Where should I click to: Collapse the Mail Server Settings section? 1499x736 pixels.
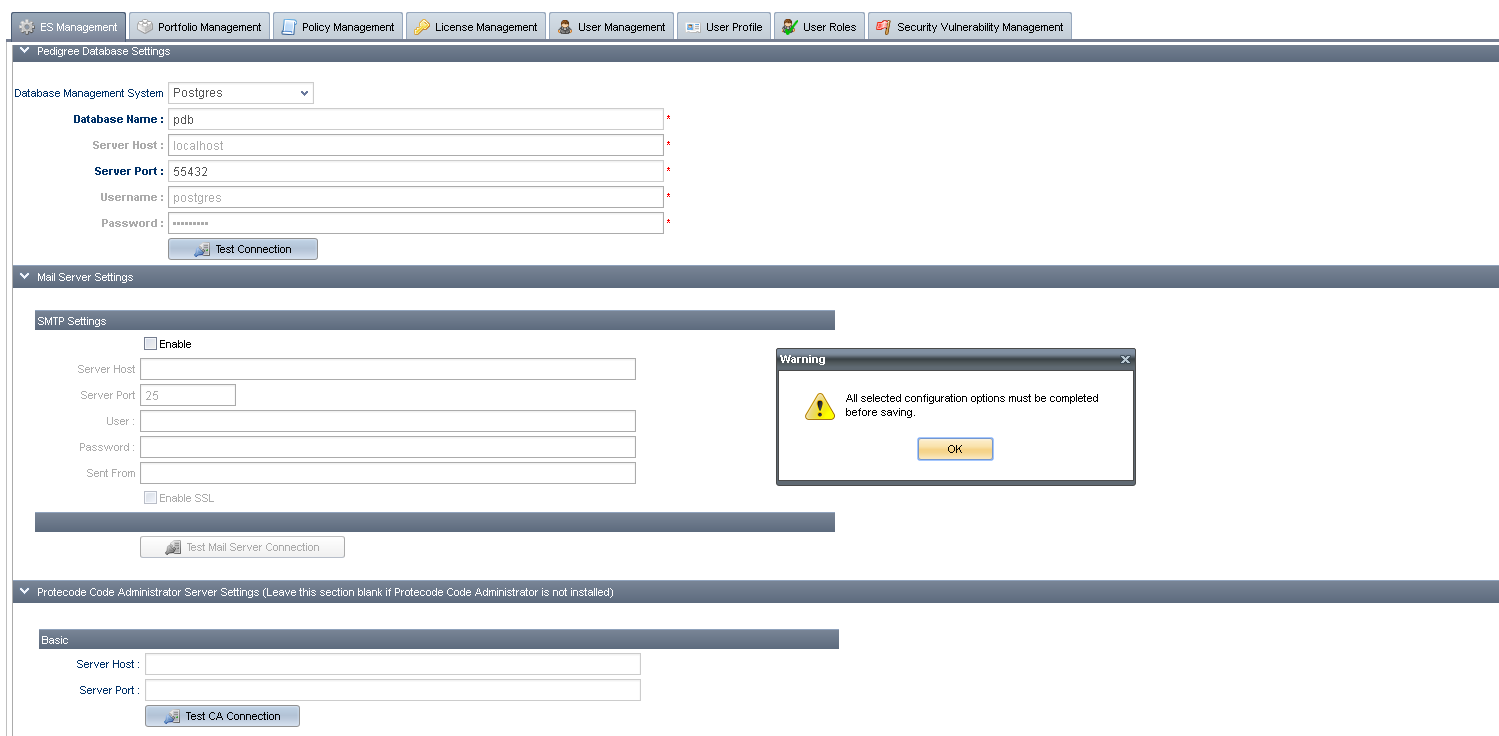coord(25,277)
